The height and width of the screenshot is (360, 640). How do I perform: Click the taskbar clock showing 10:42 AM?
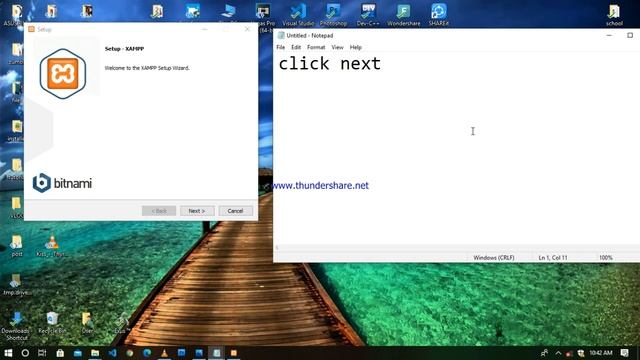(x=601, y=353)
